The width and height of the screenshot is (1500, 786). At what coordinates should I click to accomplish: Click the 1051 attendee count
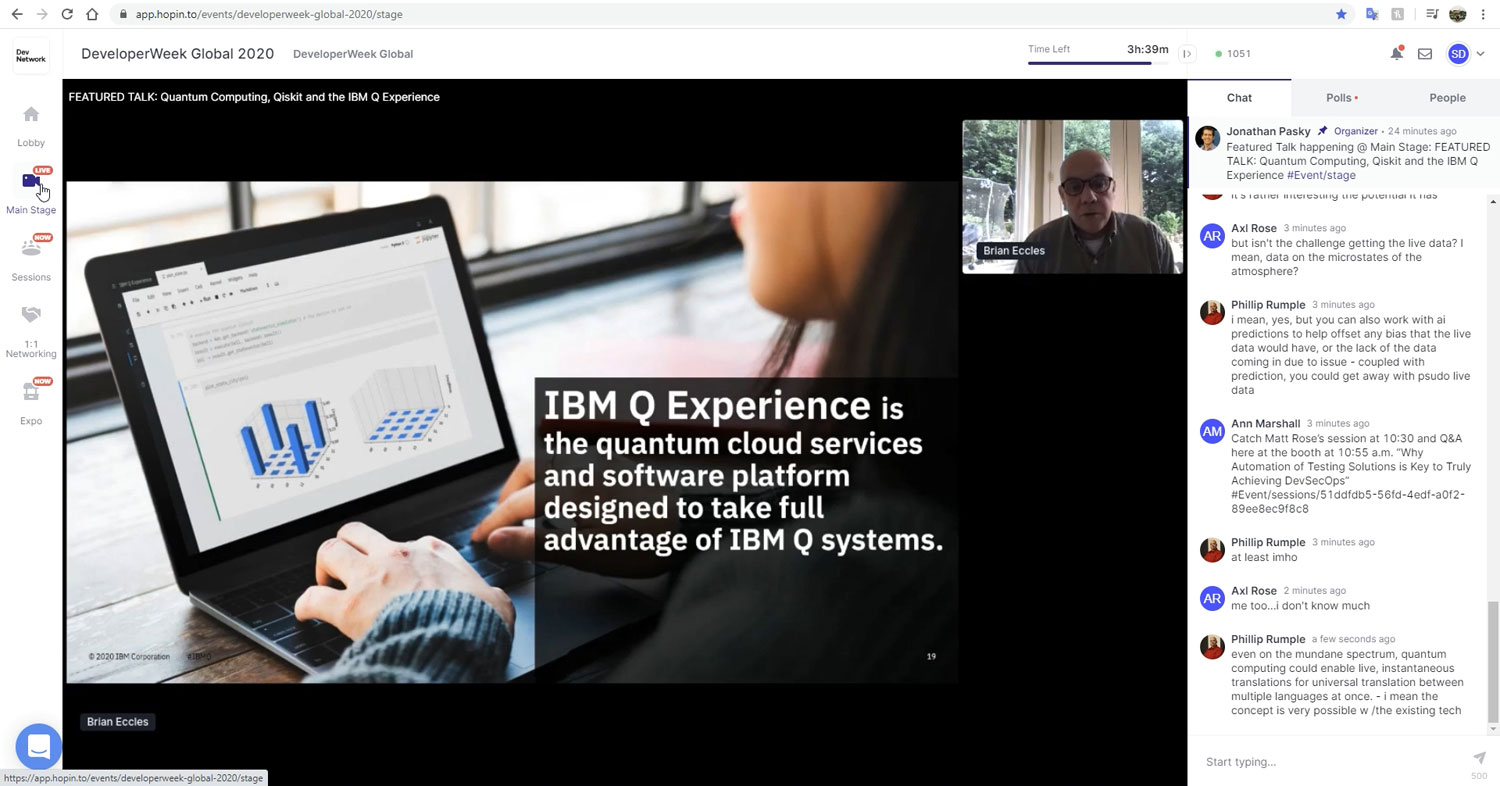point(1233,54)
